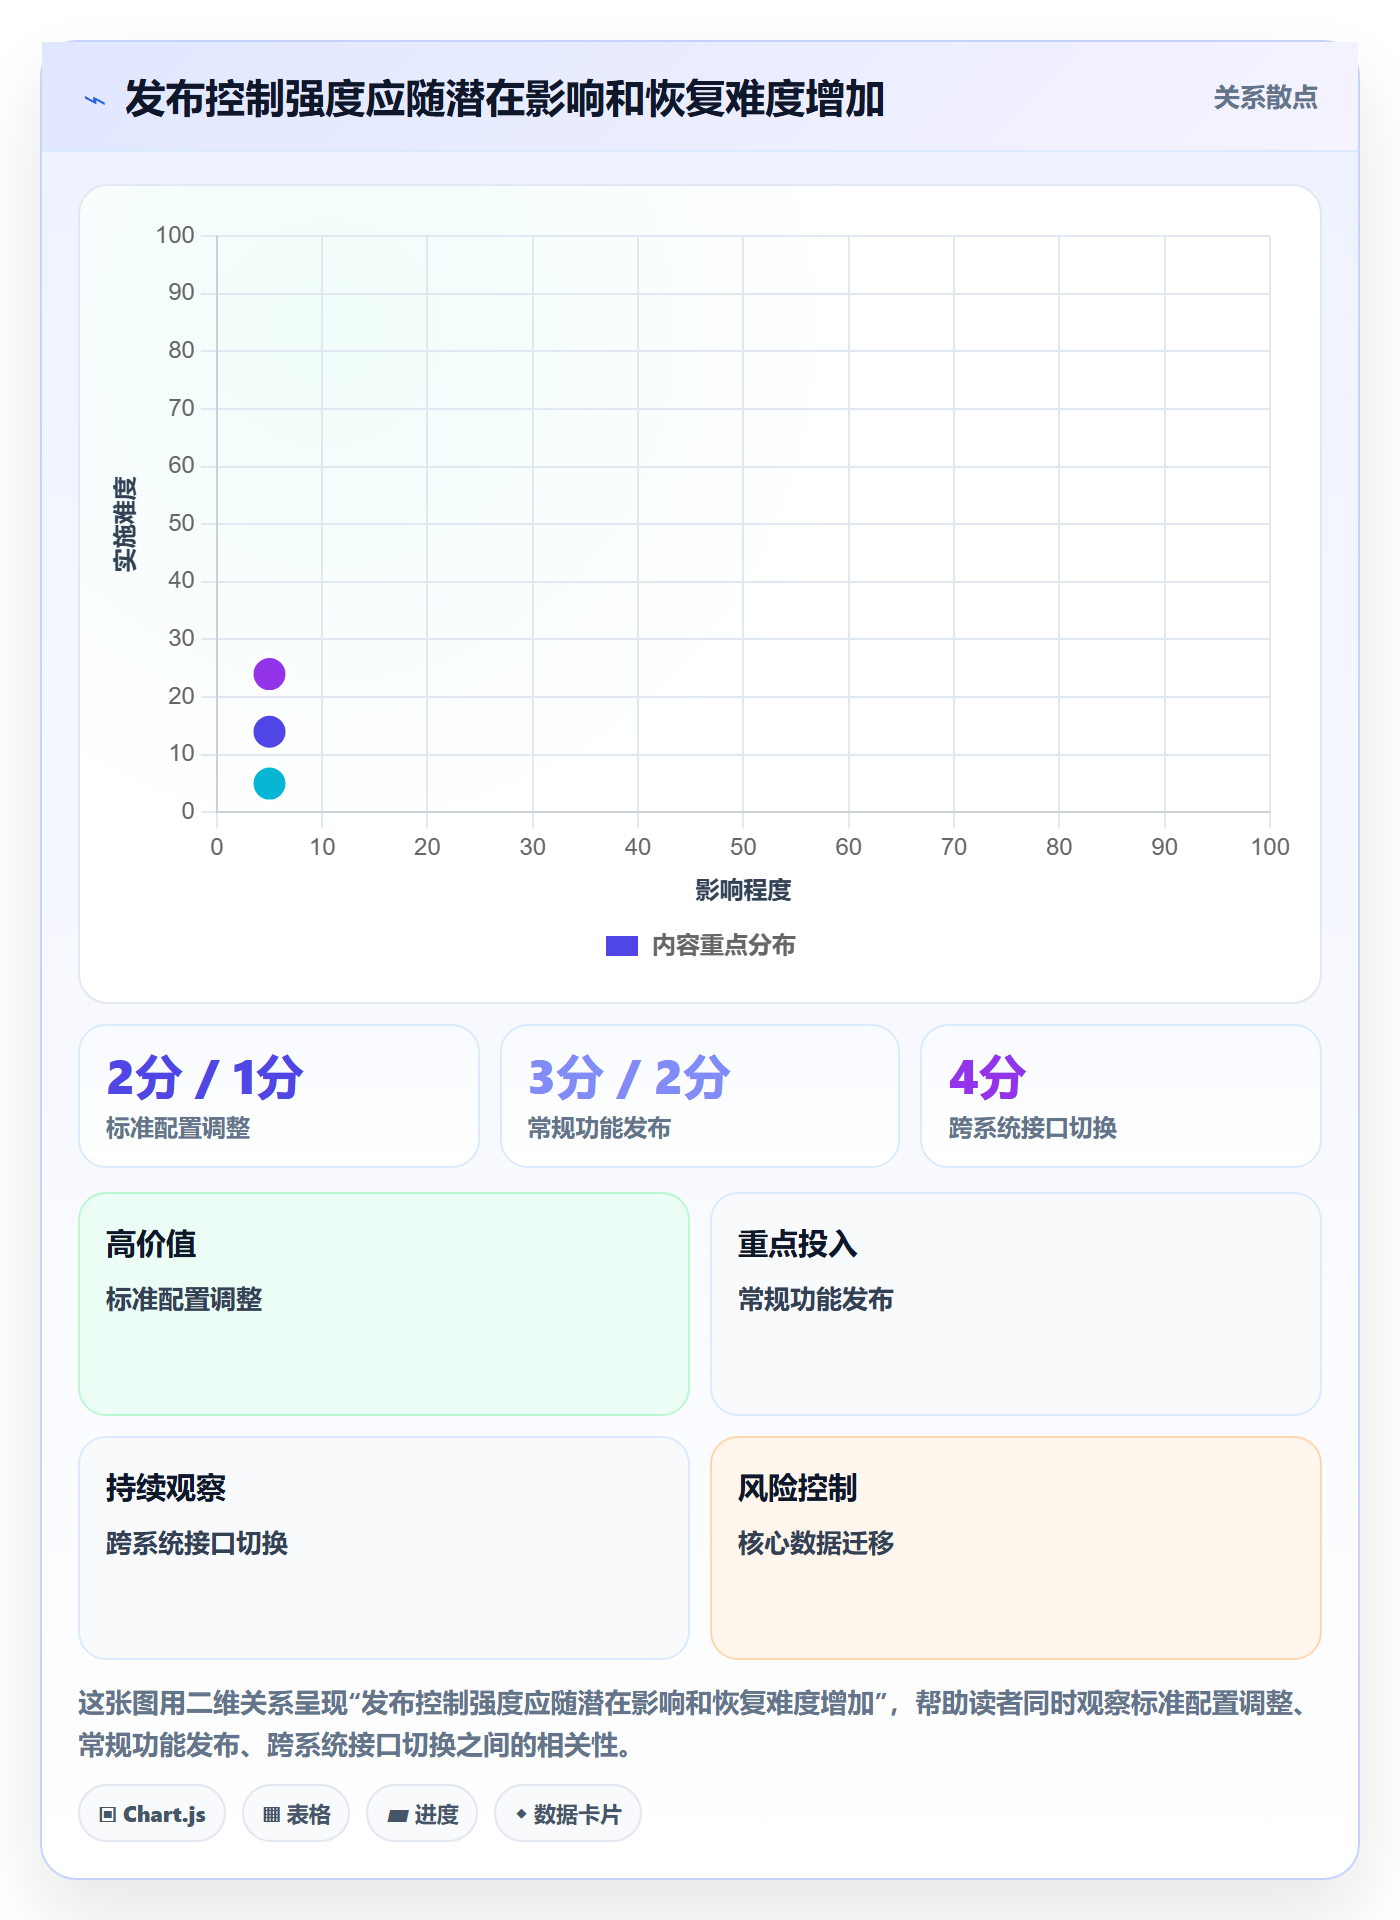Click the 数据卡片 tag chip
Viewport: 1400px width, 1920px height.
point(568,1814)
